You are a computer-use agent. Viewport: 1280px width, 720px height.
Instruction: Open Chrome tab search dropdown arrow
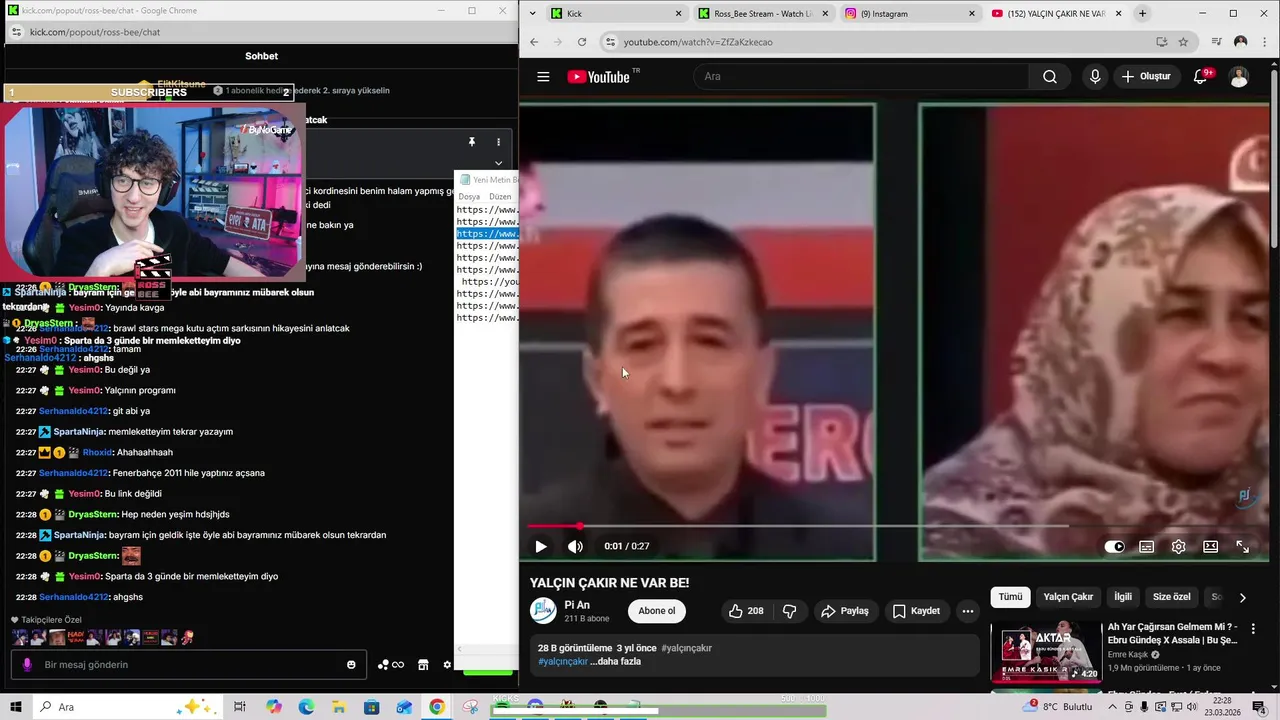[532, 14]
